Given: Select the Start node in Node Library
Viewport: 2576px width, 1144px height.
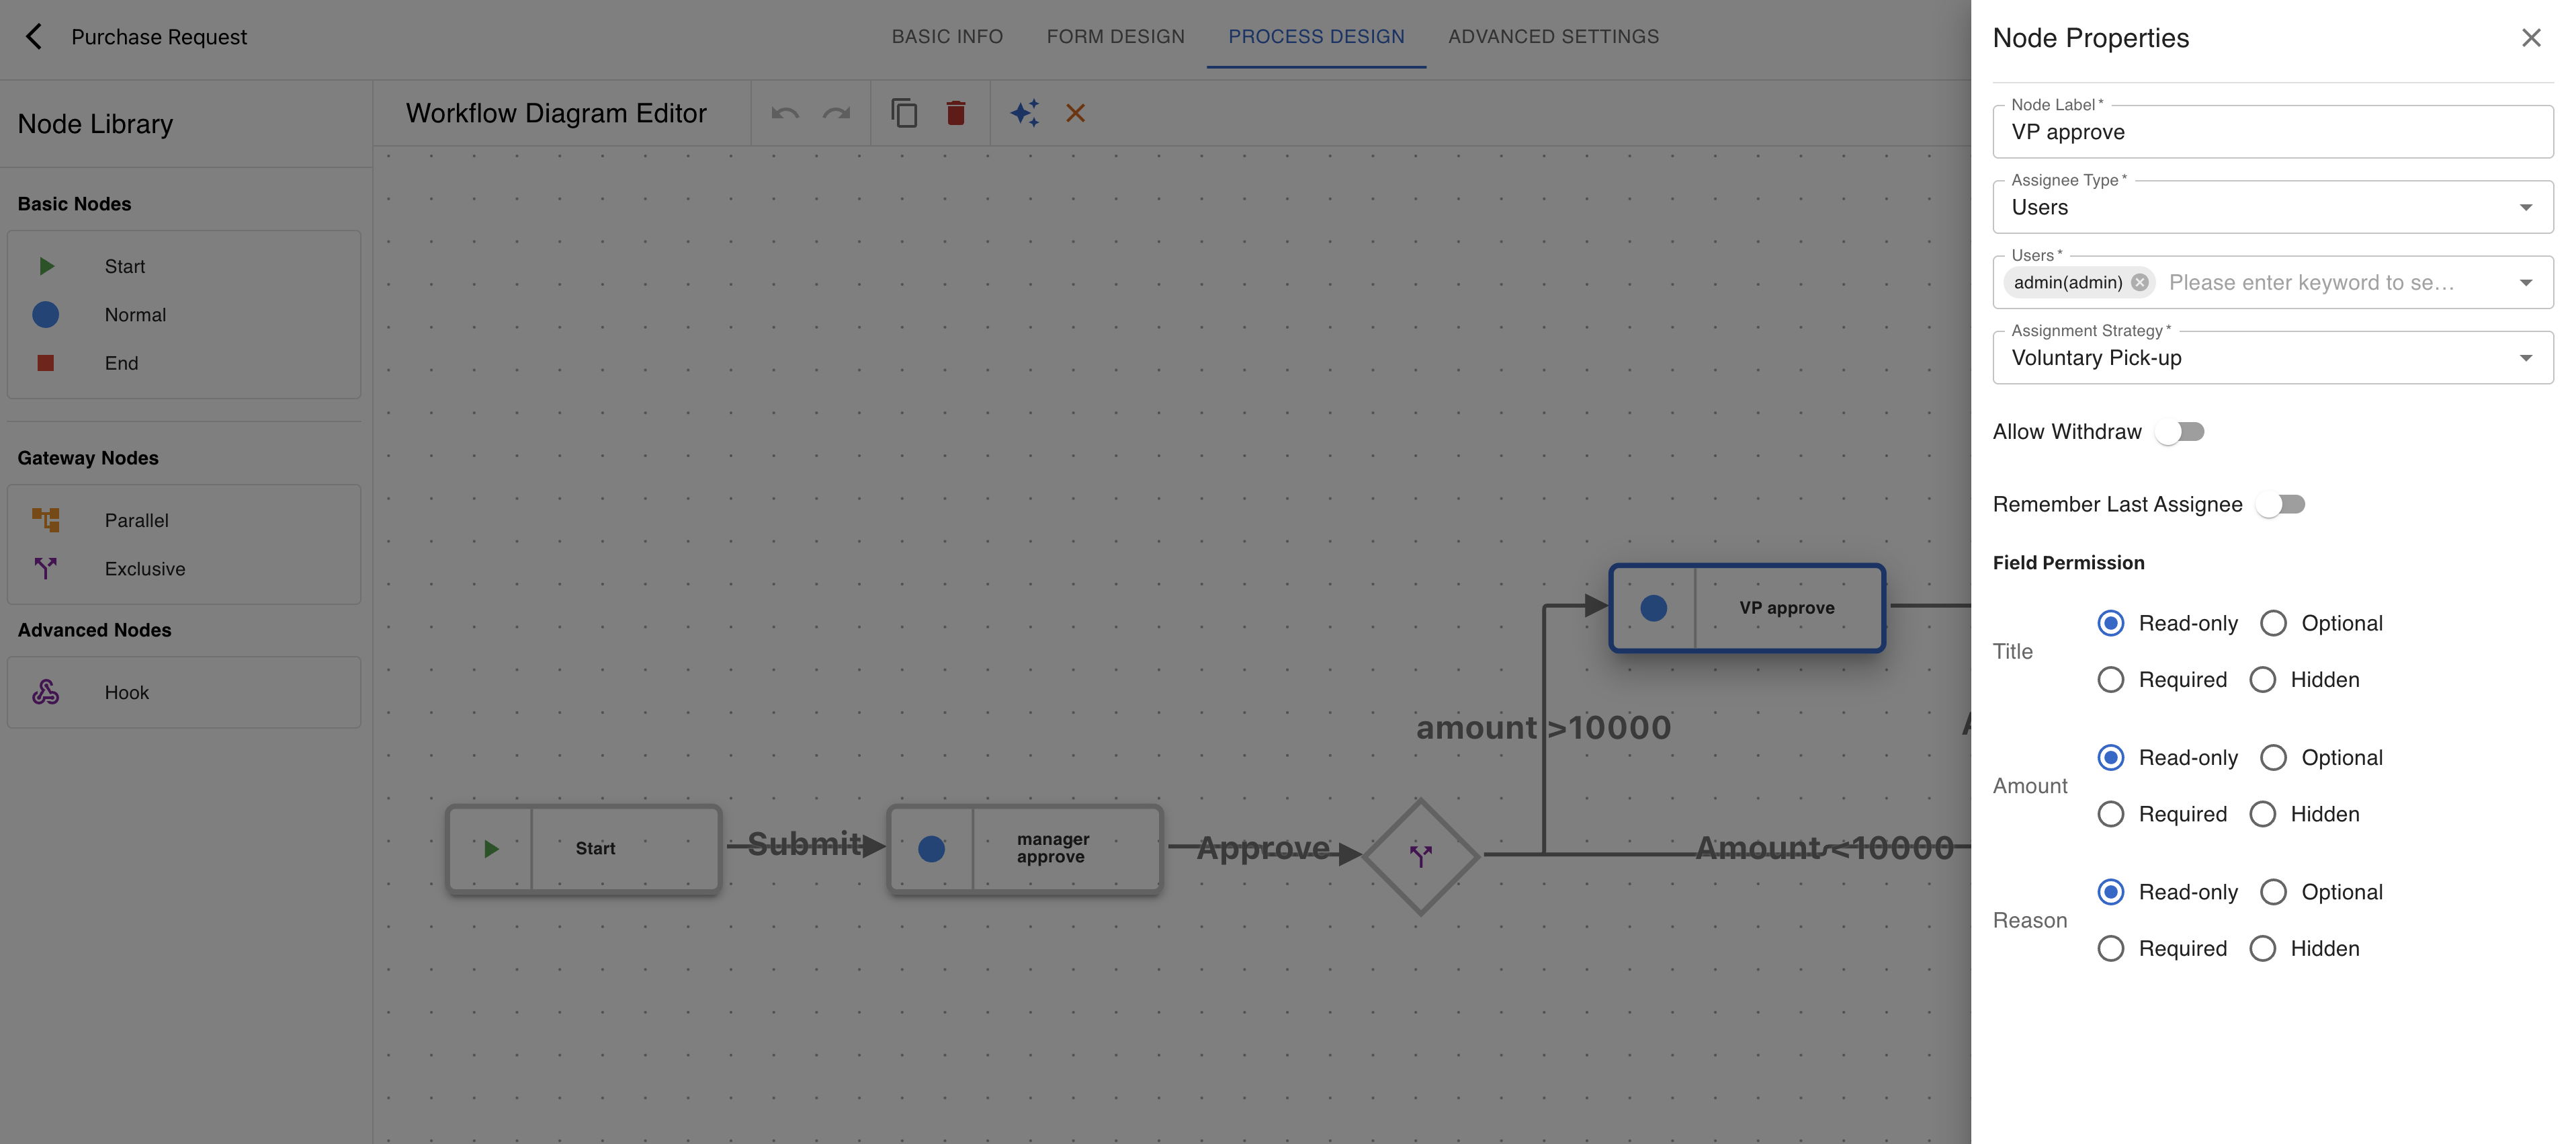Looking at the screenshot, I should (x=184, y=266).
